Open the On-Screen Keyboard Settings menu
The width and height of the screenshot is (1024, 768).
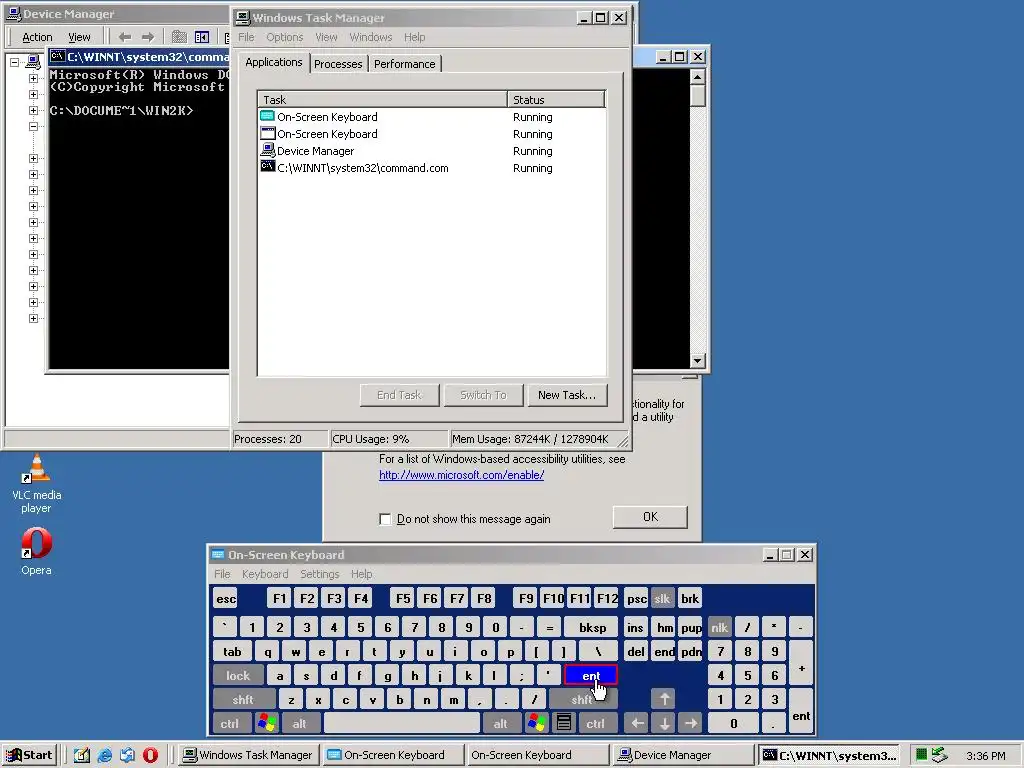(x=319, y=574)
